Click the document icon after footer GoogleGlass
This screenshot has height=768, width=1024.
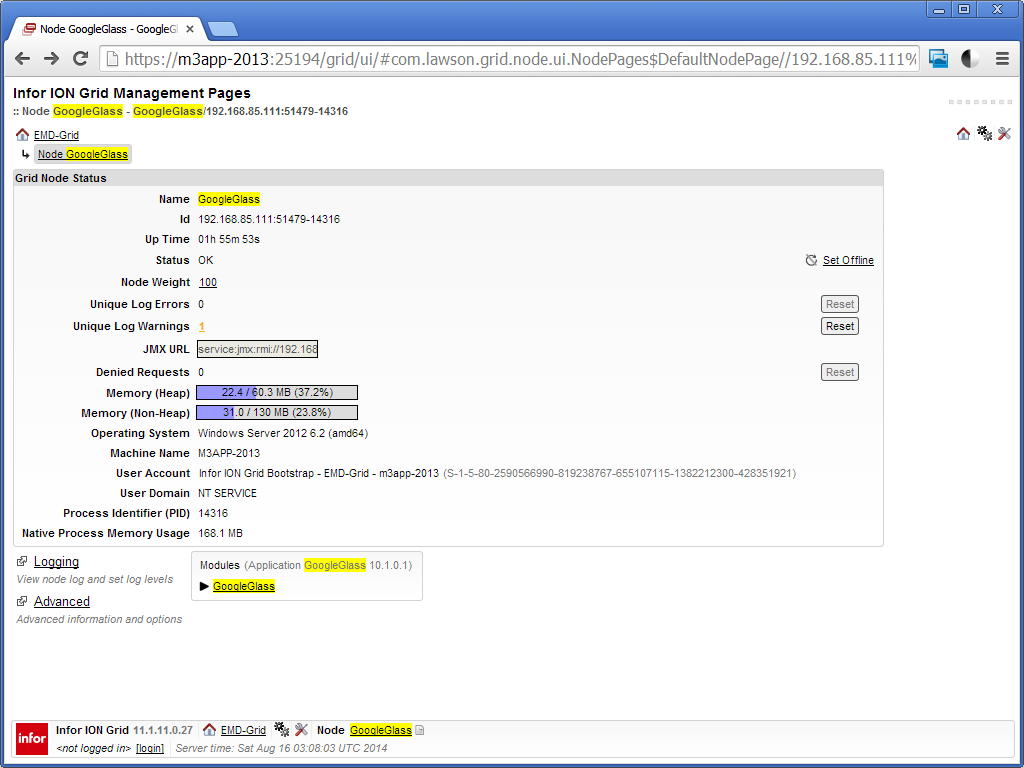click(420, 731)
